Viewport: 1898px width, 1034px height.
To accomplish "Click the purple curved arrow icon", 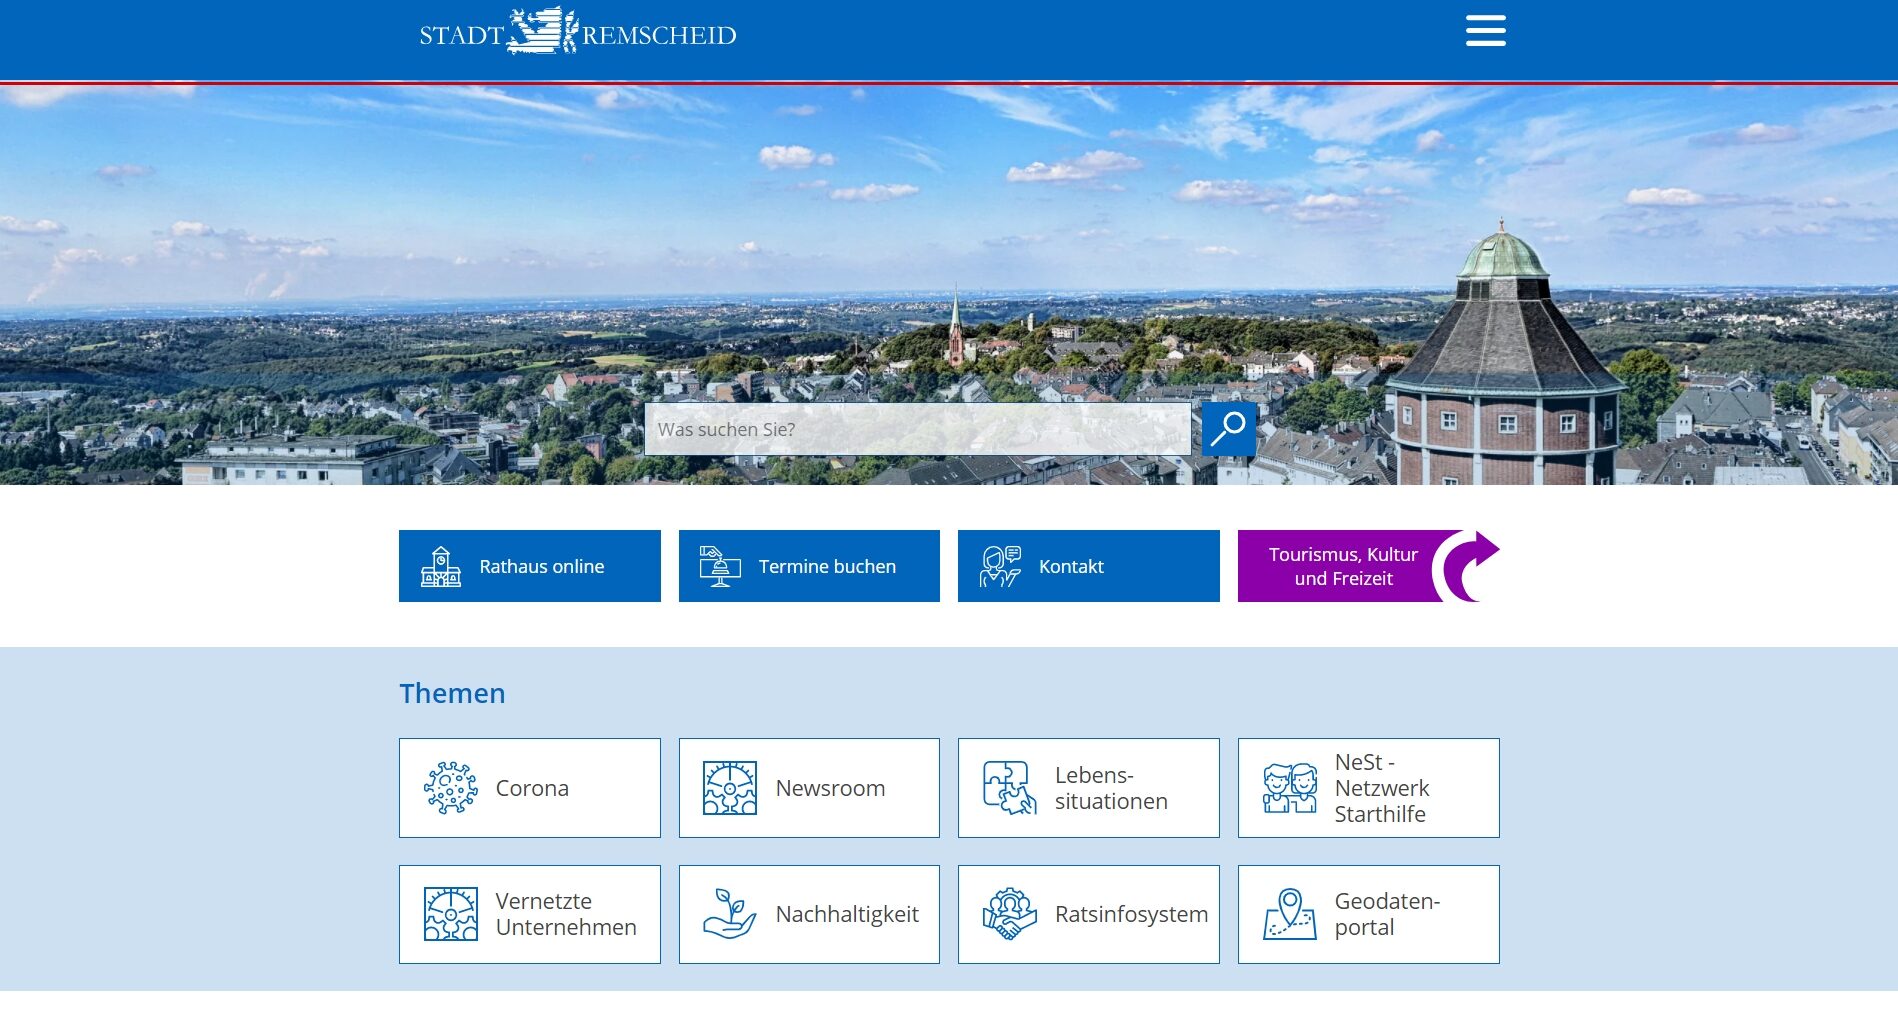I will coord(1467,566).
